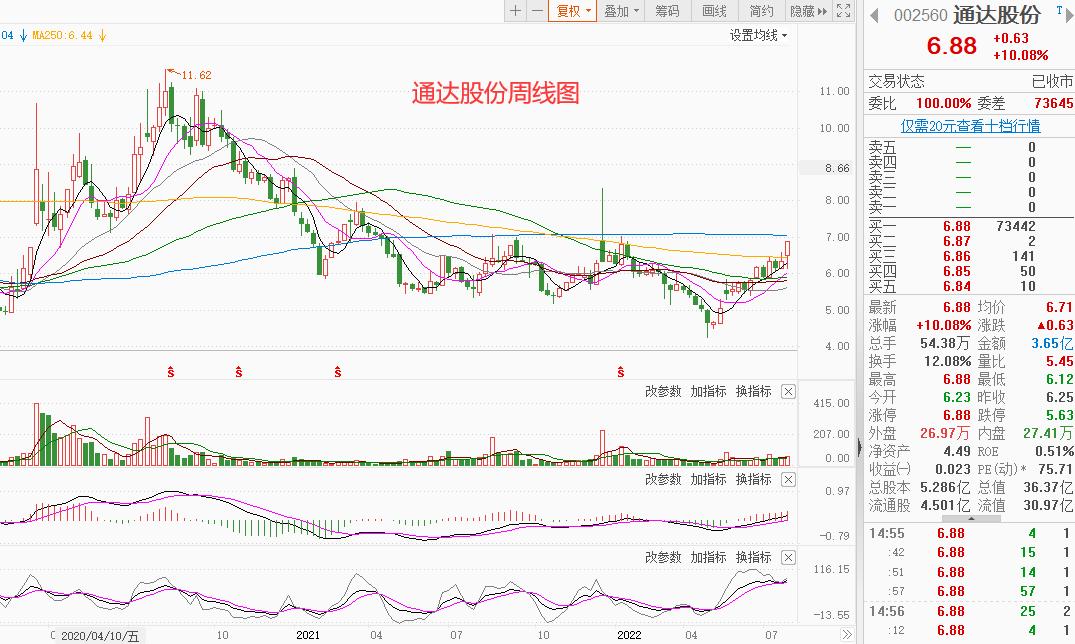Image resolution: width=1075 pixels, height=644 pixels.
Task: Click the 金额 3.65亿 value
Action: (x=1052, y=343)
